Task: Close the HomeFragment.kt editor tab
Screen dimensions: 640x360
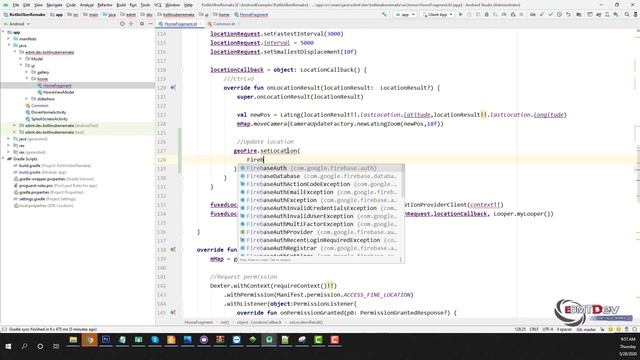Action: pos(201,24)
